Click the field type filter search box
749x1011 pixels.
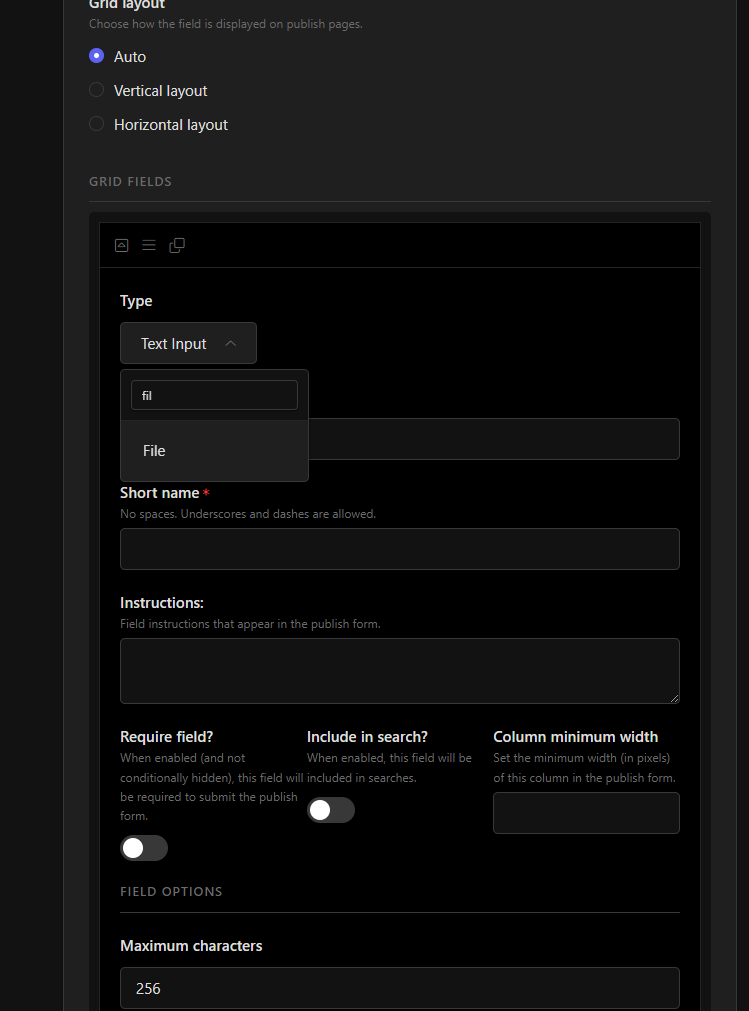pos(214,395)
